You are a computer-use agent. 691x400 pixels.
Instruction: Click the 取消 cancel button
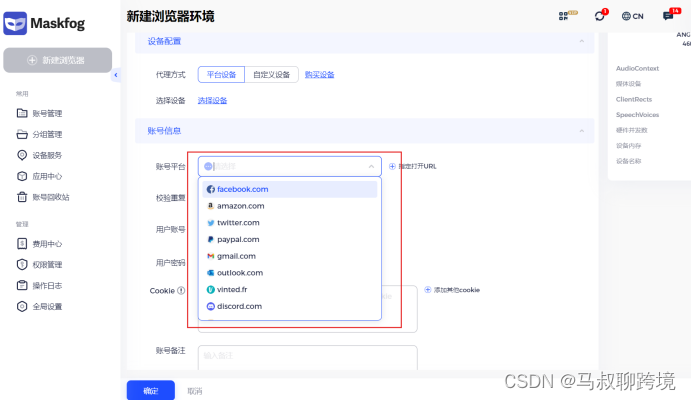(x=195, y=391)
